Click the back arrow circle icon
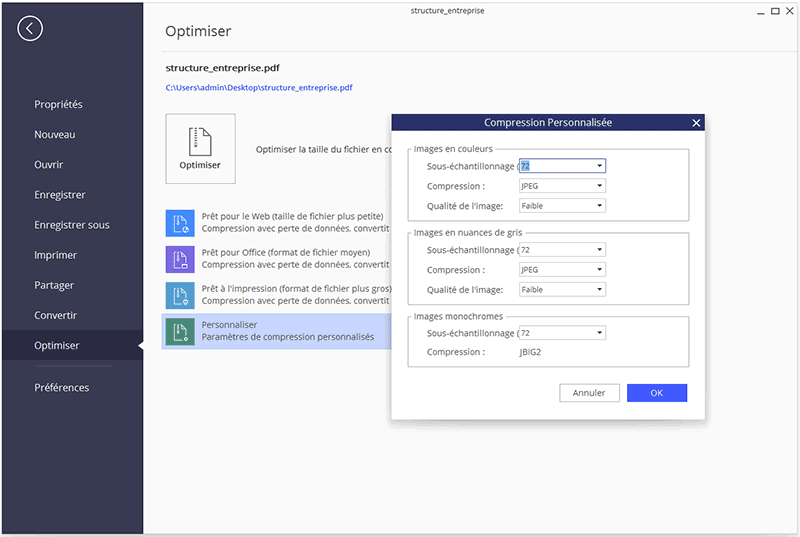Screen dimensions: 800x537 [x=30, y=28]
